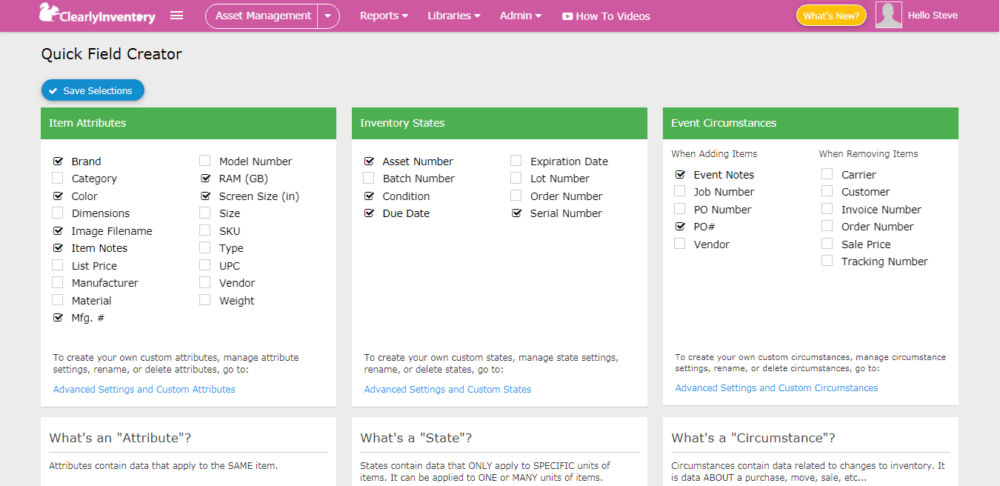Select the Asset Management button

coord(262,16)
